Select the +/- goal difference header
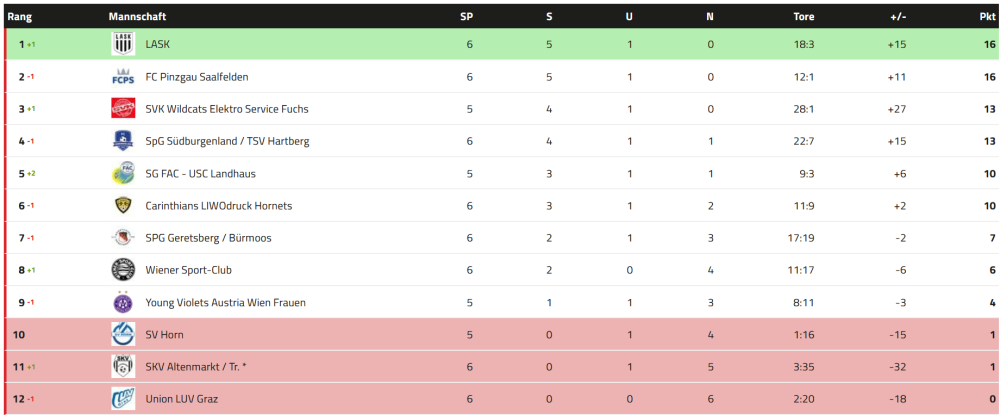 [x=897, y=17]
